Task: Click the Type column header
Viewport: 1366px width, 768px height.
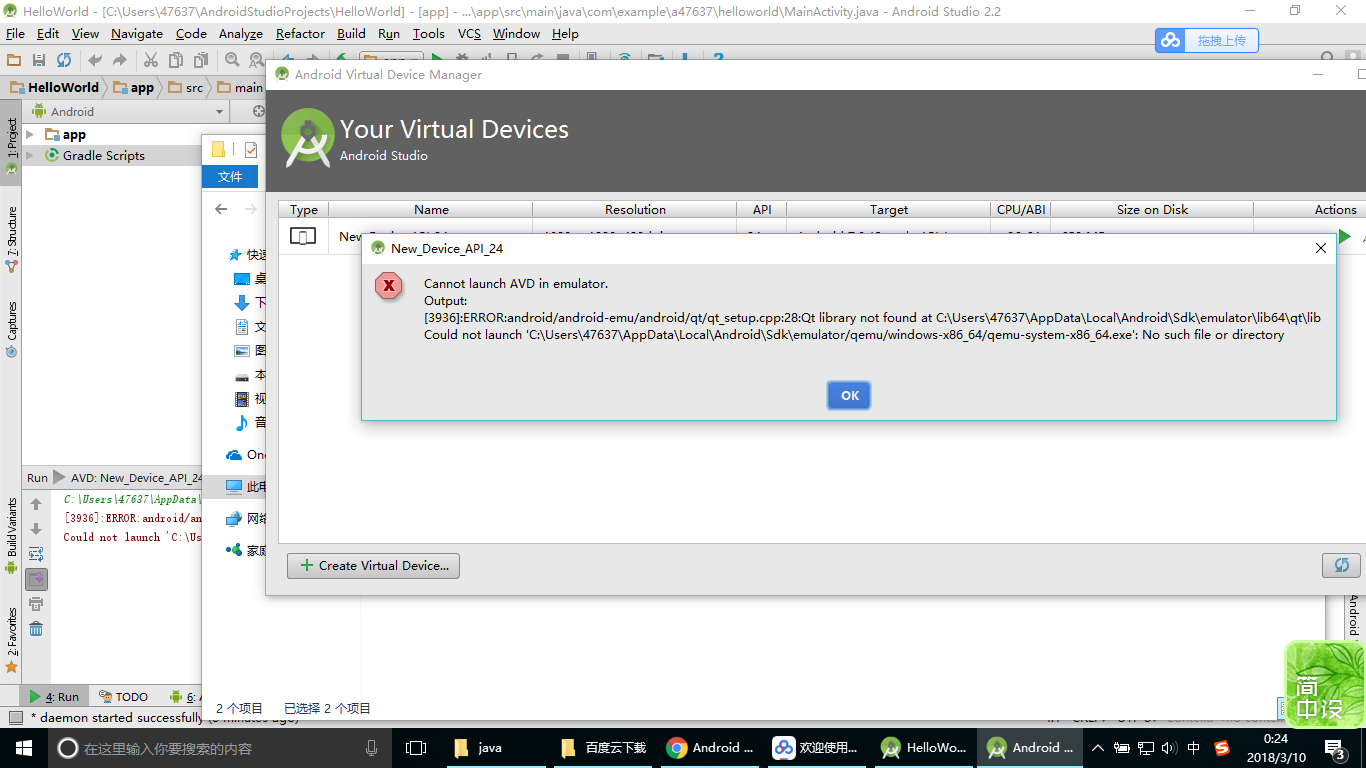Action: (x=304, y=209)
